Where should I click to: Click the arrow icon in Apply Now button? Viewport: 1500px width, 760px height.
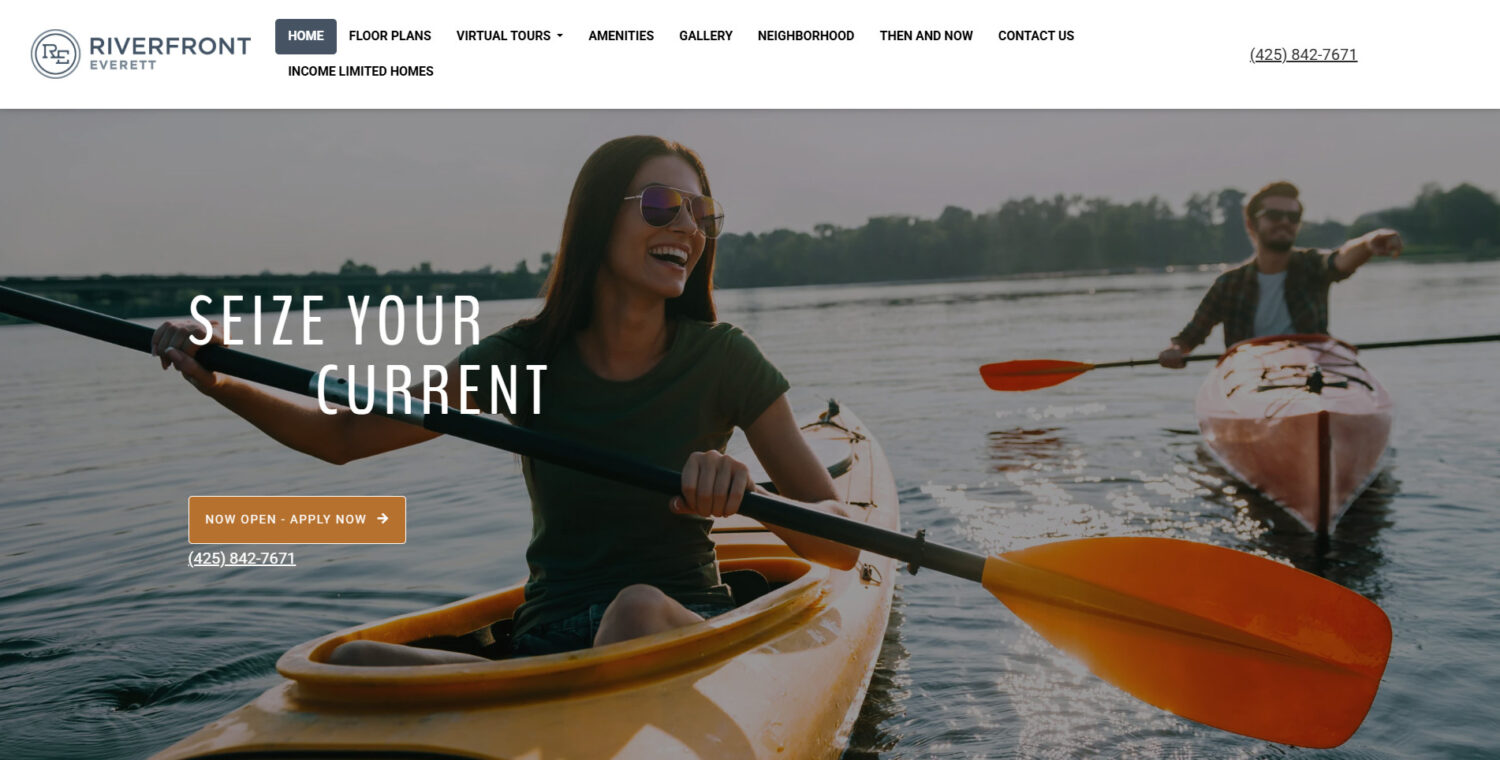(x=382, y=519)
